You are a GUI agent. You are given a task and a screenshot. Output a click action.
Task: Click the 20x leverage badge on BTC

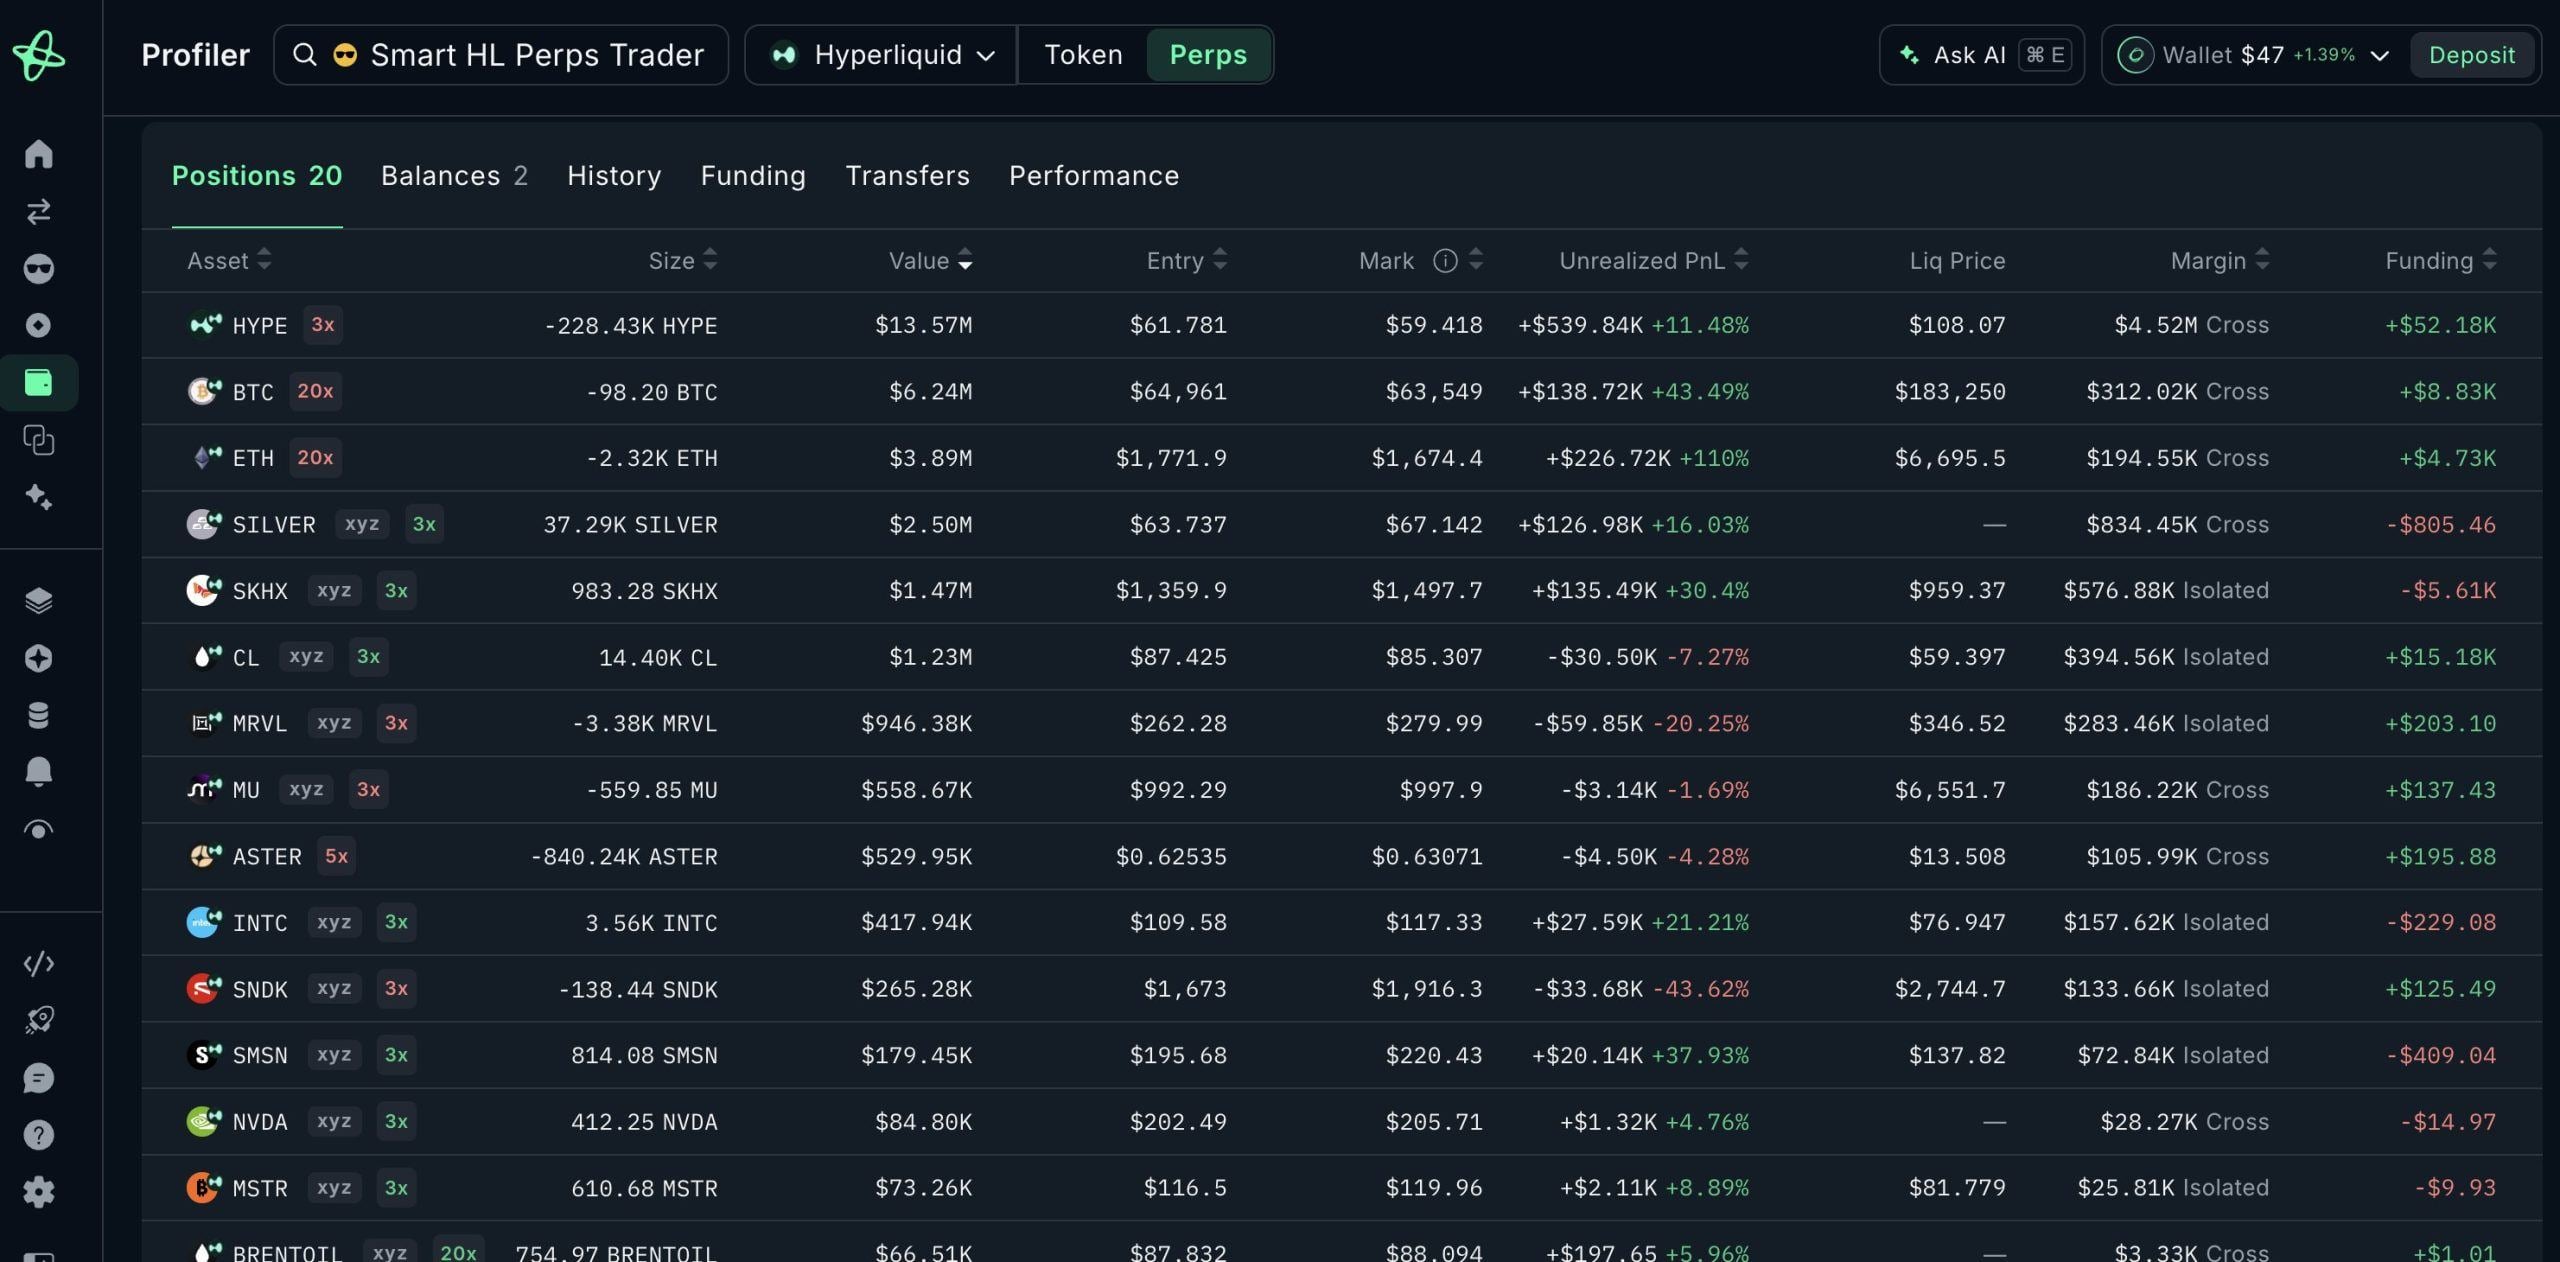315,391
